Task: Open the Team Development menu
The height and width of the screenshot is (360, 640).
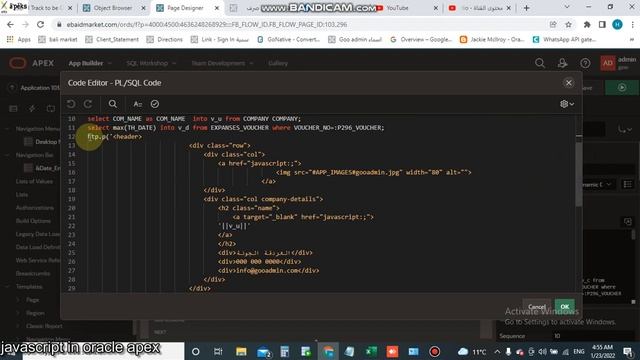Action: 222,63
